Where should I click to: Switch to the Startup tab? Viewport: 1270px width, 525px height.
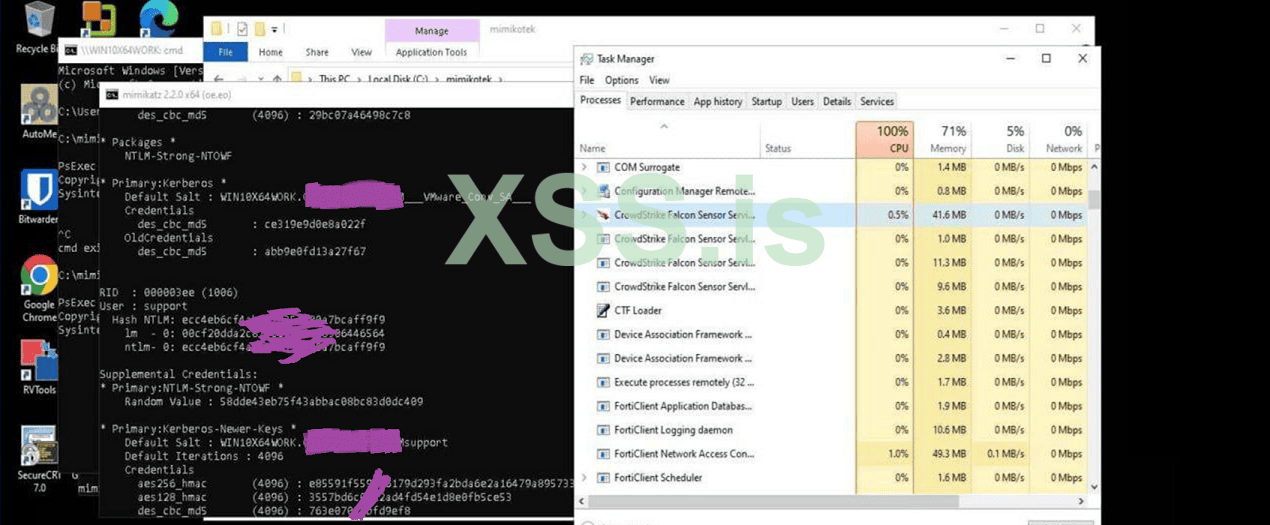point(766,101)
